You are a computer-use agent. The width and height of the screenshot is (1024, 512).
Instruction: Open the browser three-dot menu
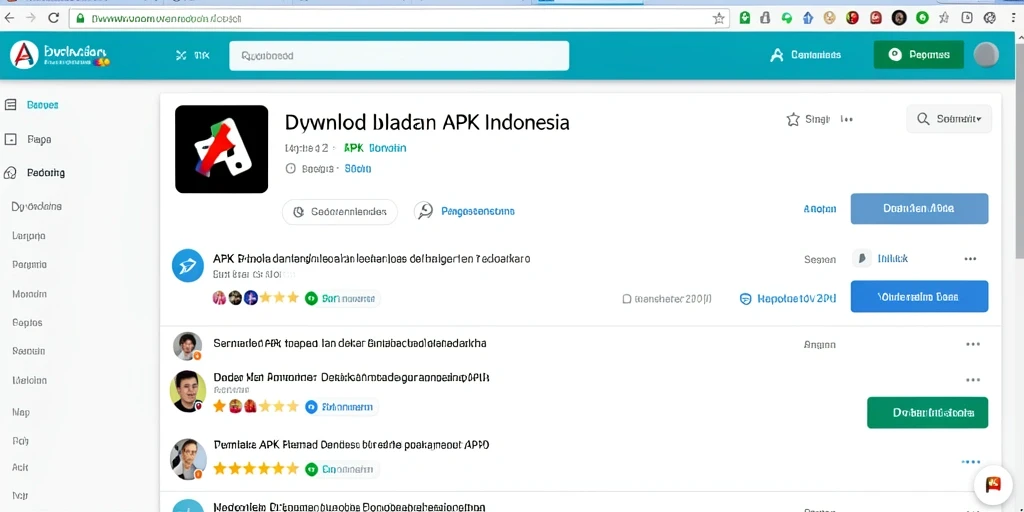(x=1014, y=18)
